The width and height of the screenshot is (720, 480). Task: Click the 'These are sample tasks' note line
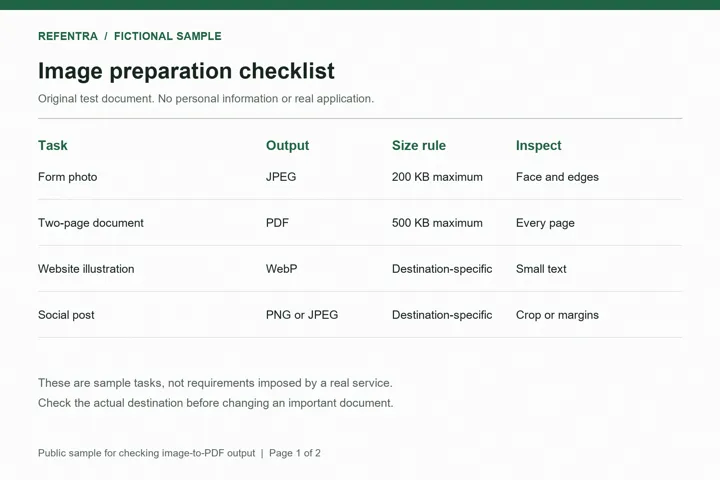coord(215,383)
